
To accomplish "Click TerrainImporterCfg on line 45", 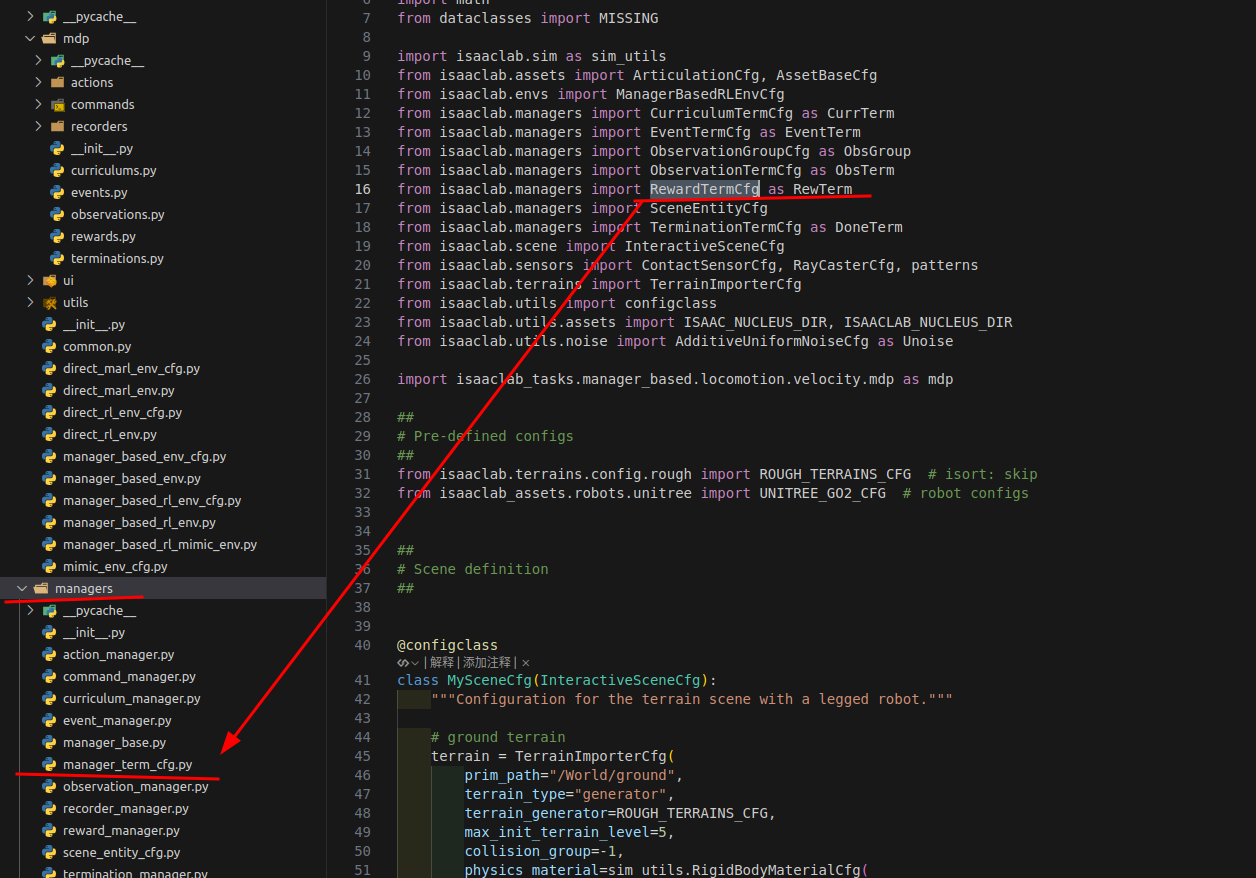I will coord(591,756).
